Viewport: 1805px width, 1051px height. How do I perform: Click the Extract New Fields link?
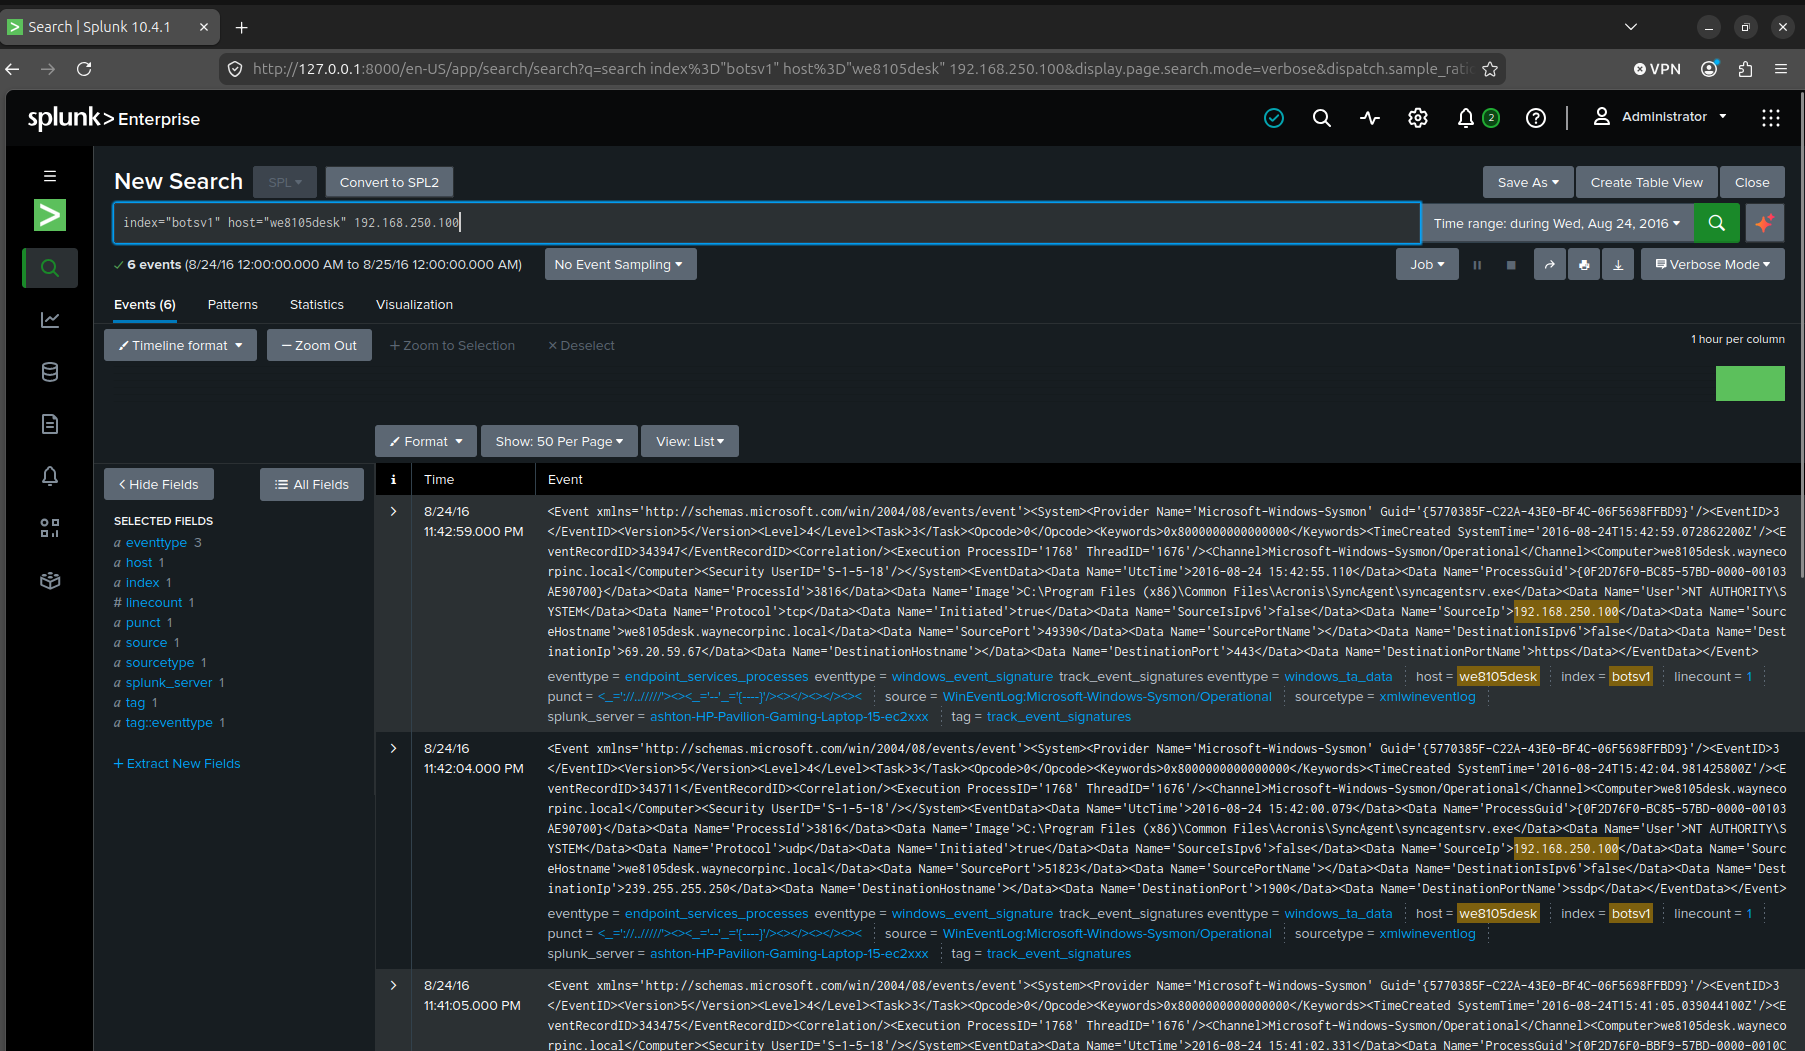coord(177,763)
